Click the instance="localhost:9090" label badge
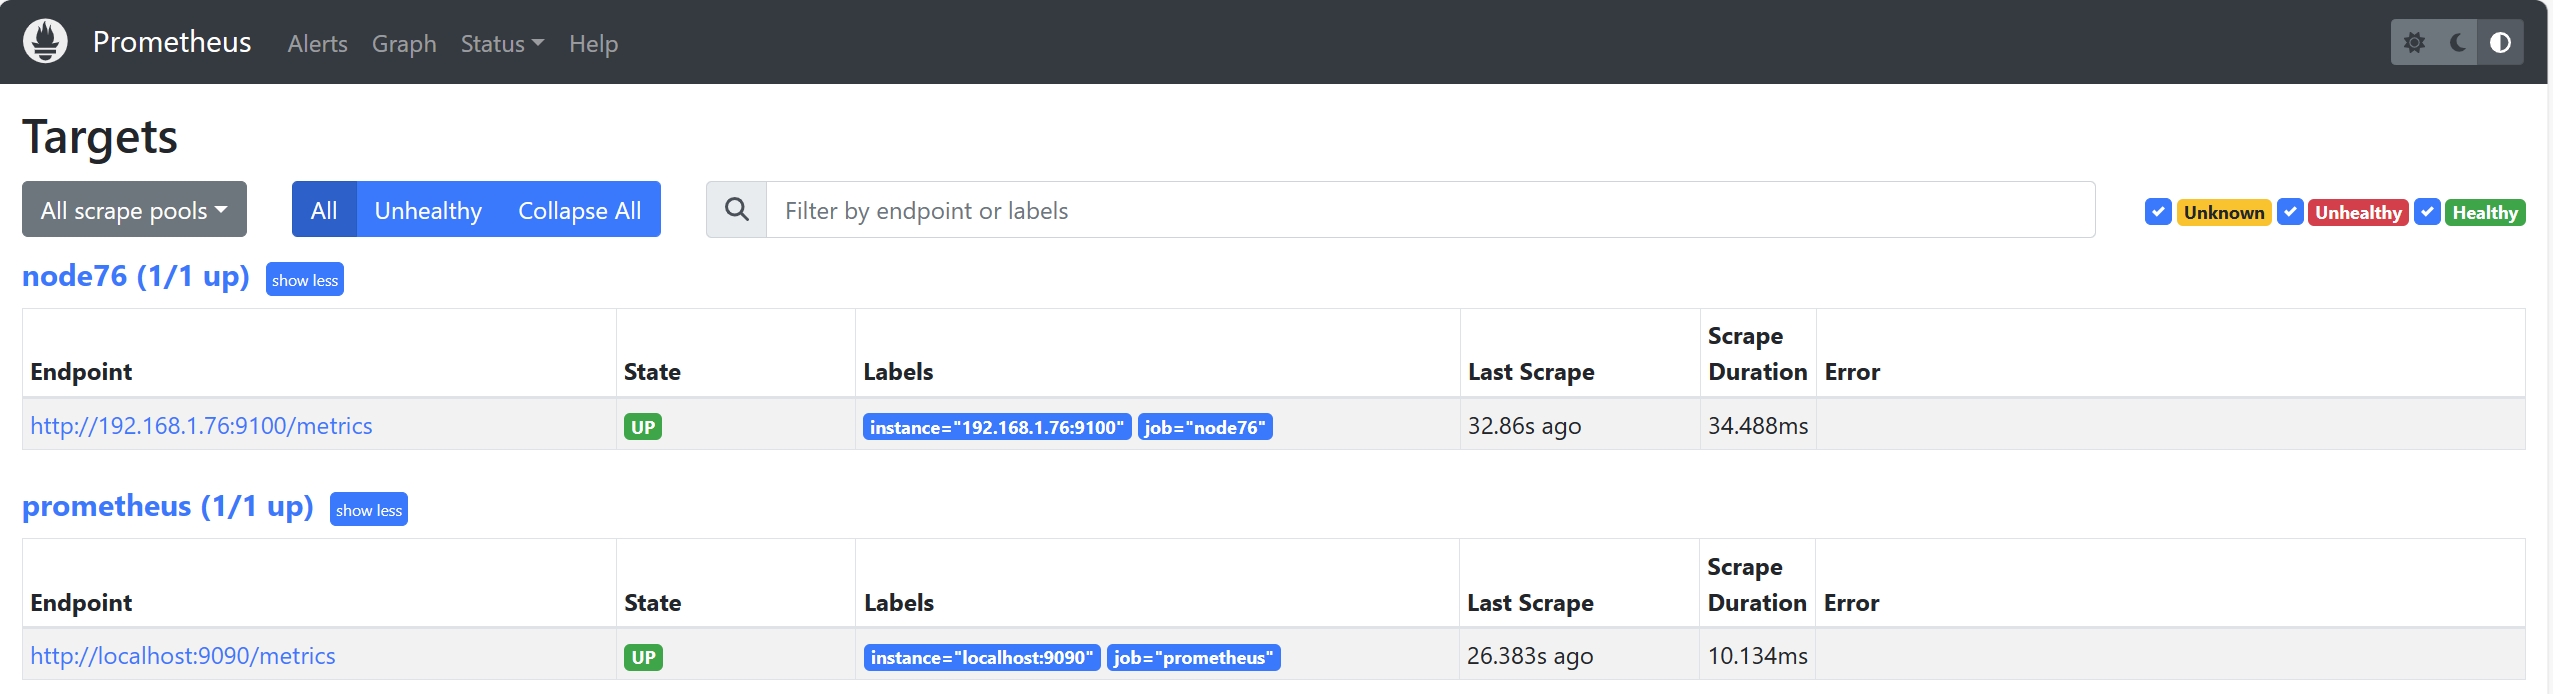 982,657
